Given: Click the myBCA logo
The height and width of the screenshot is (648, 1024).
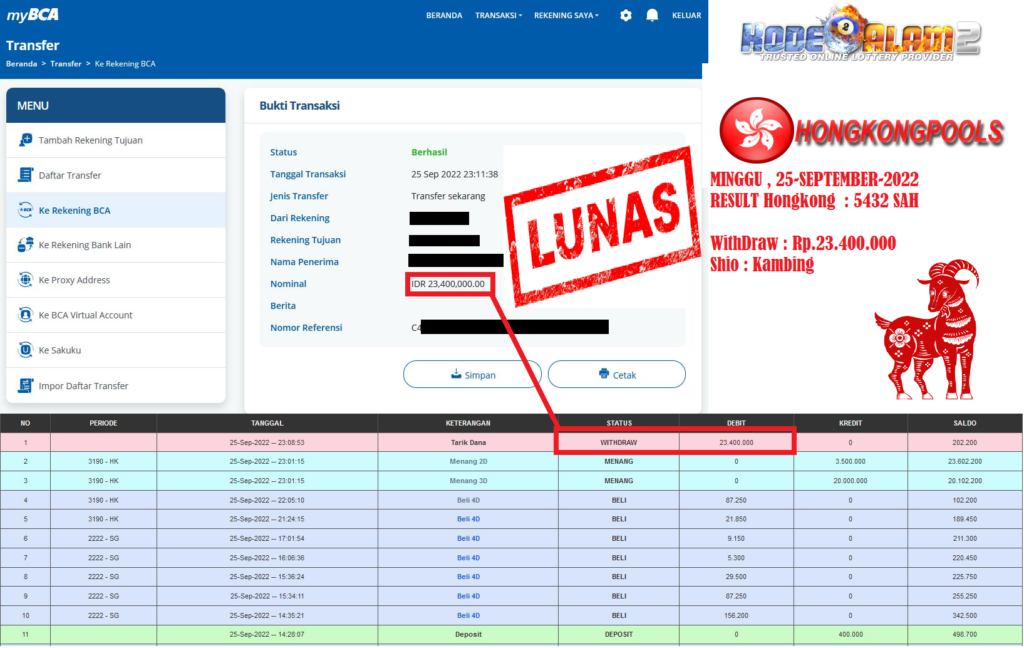Looking at the screenshot, I should [x=33, y=15].
